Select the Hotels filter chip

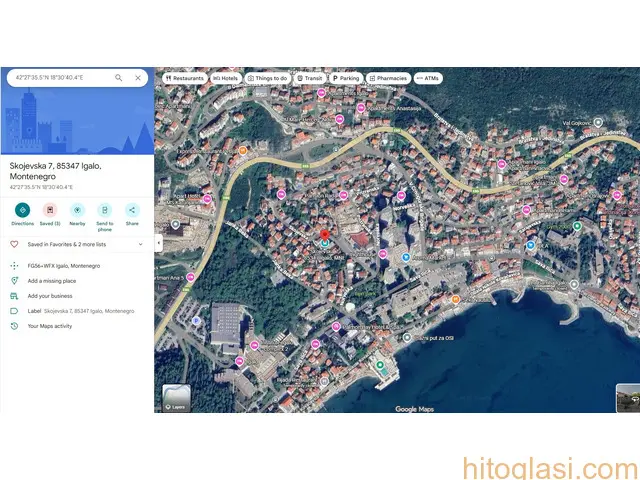[226, 78]
